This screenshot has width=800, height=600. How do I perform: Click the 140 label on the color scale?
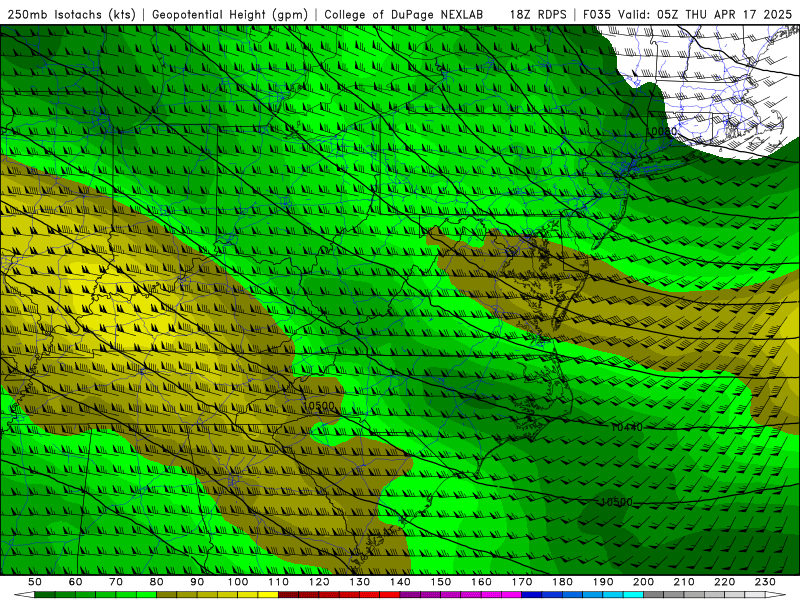coord(400,582)
